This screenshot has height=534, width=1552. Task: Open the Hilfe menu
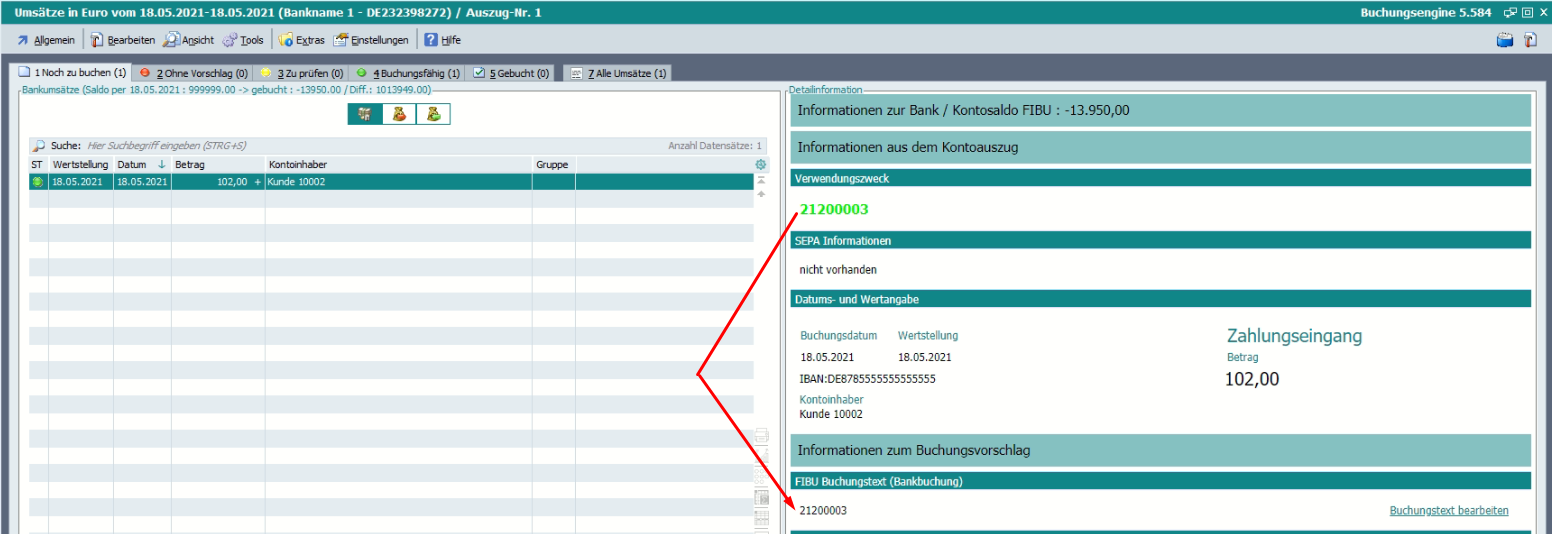(442, 40)
